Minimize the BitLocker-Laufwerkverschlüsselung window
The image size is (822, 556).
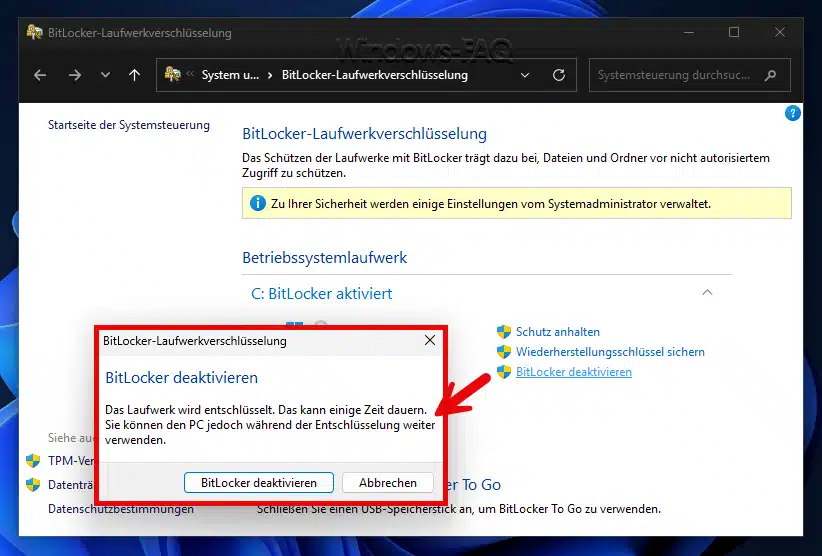coord(689,32)
